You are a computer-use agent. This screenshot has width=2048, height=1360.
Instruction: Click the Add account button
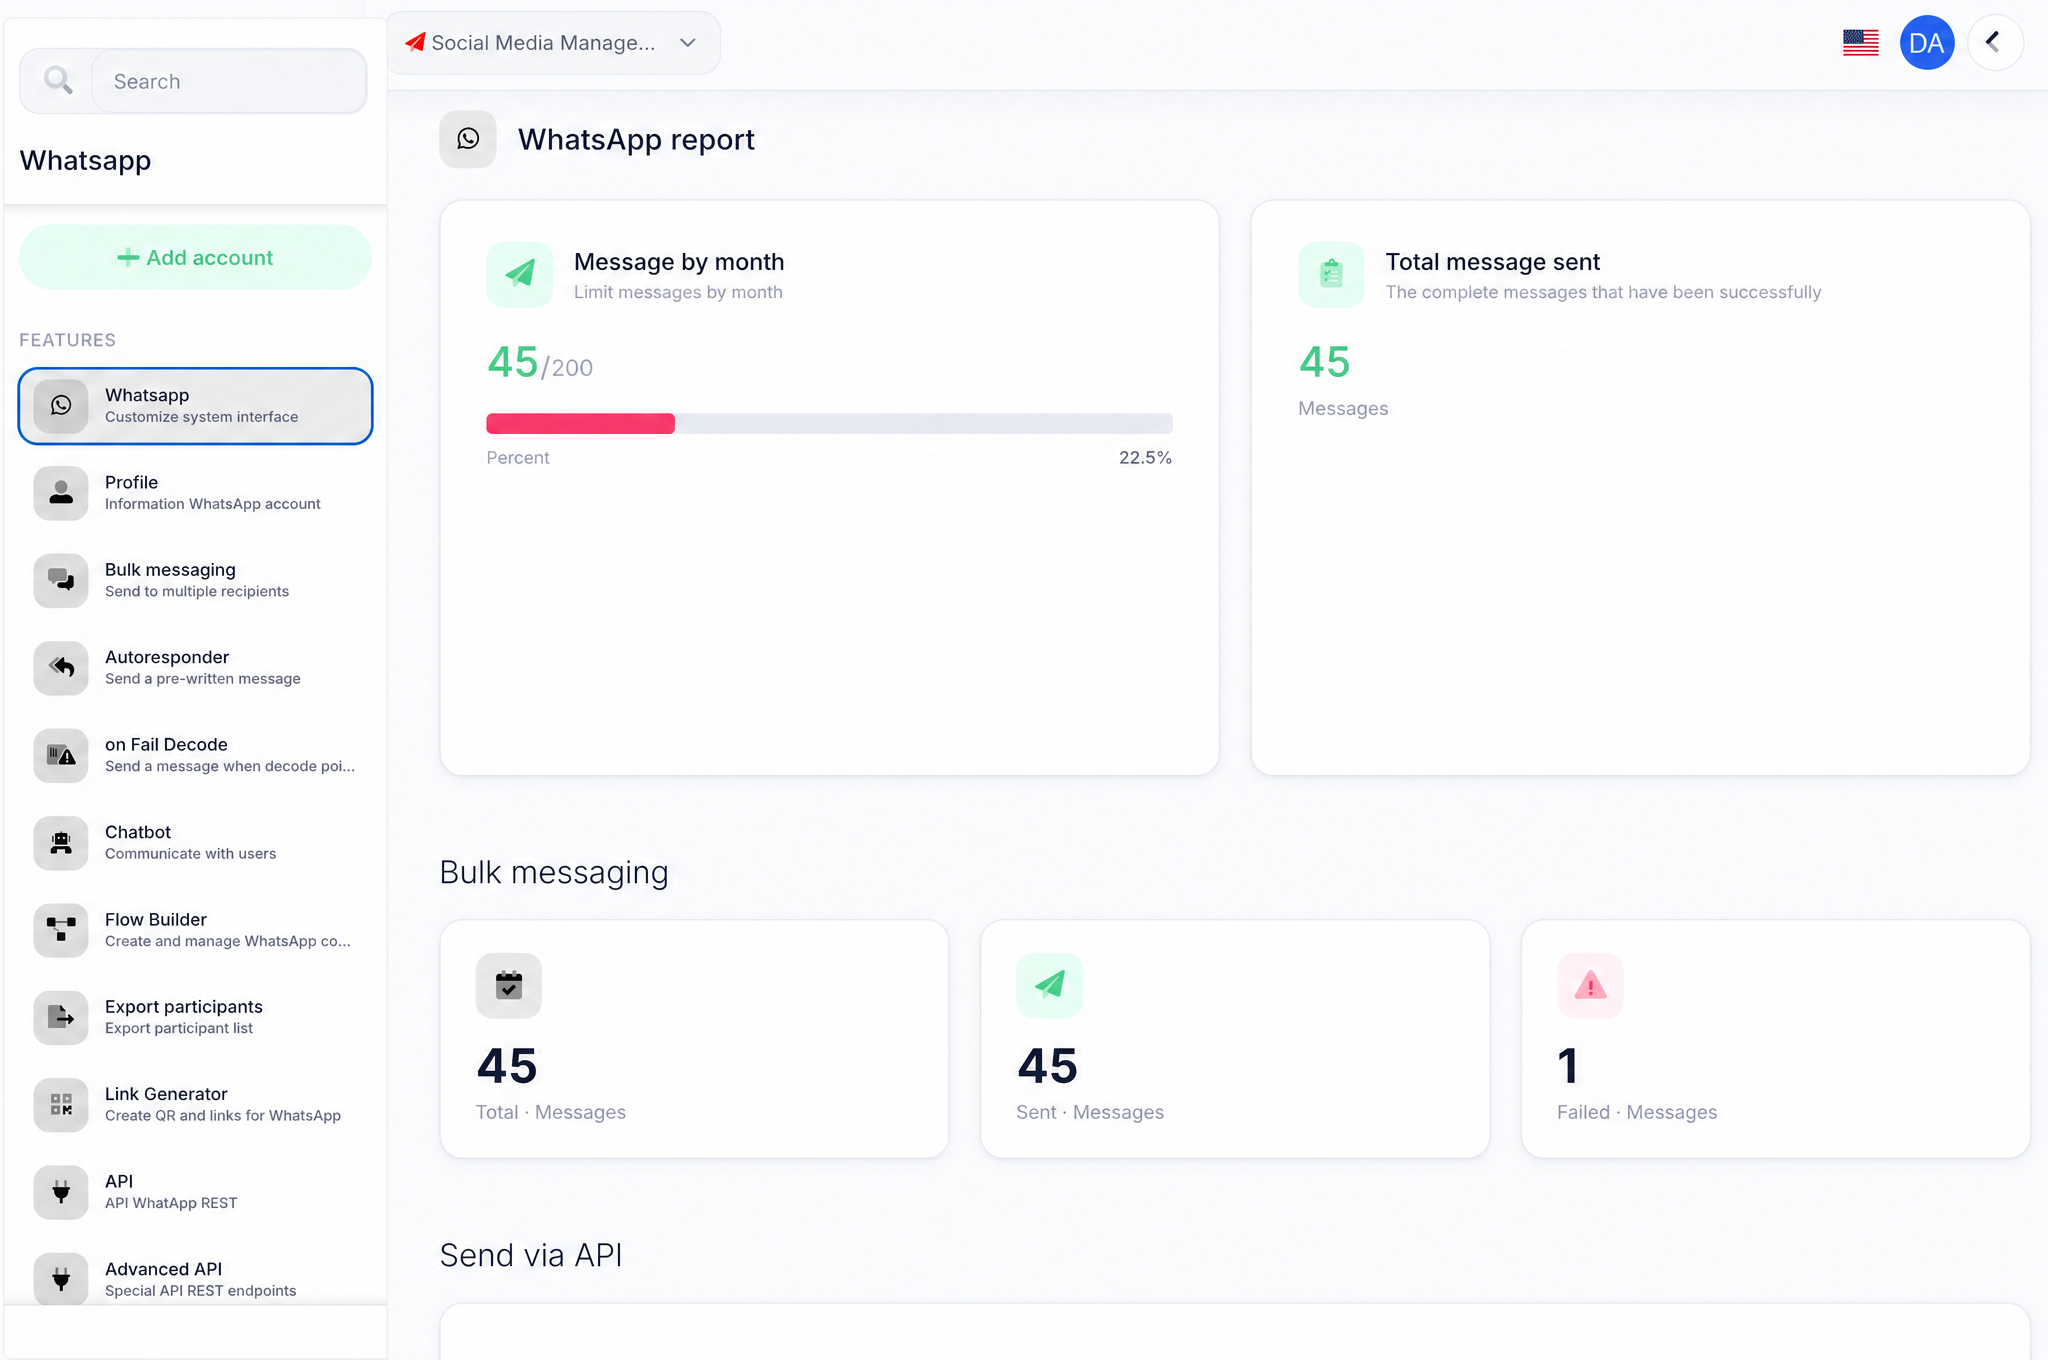click(196, 257)
